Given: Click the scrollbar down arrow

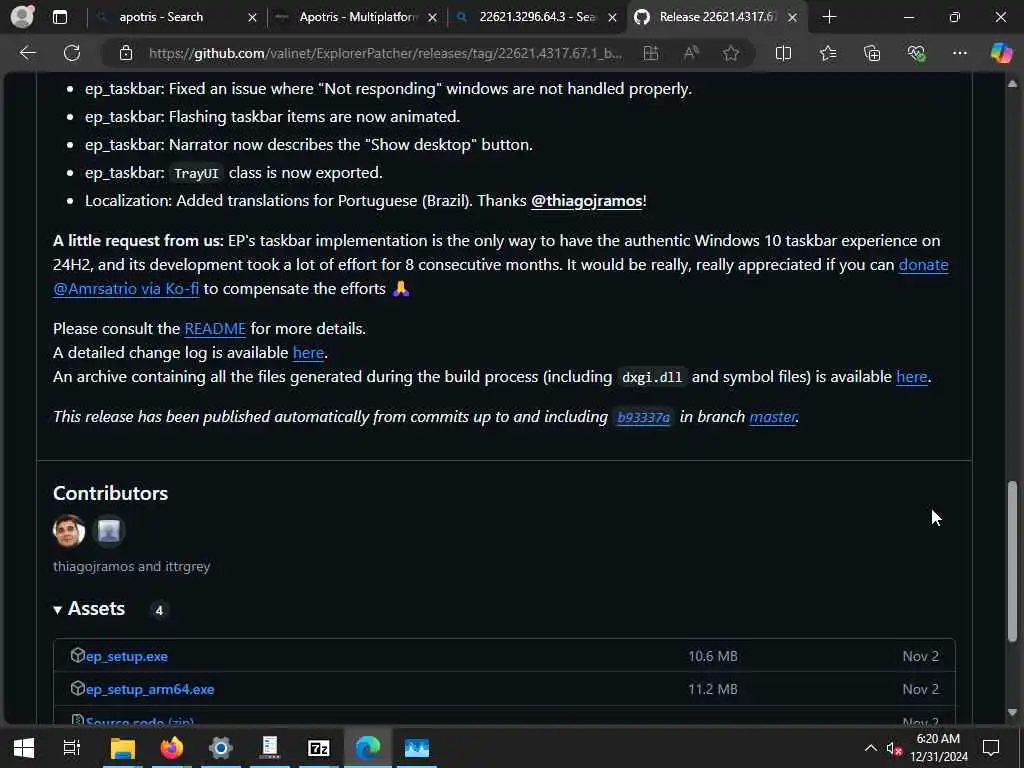Looking at the screenshot, I should [x=1012, y=712].
